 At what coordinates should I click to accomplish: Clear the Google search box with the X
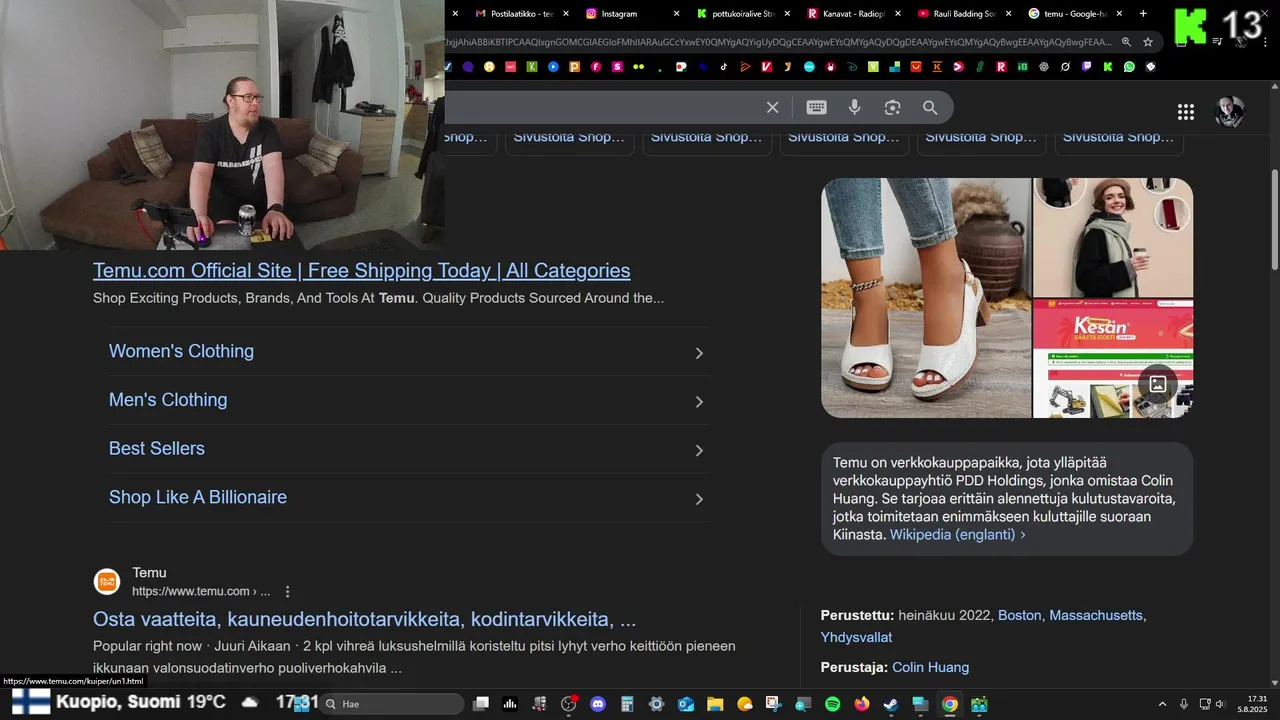tap(772, 107)
